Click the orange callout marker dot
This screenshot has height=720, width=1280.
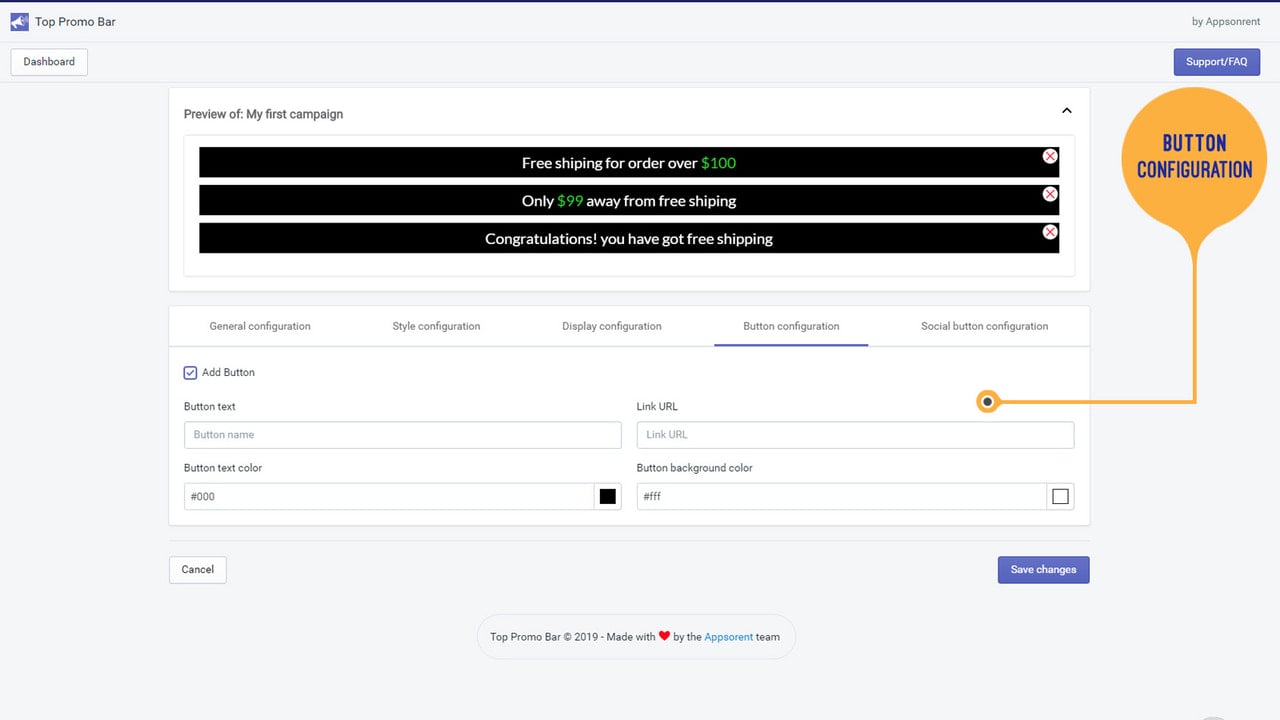(988, 402)
